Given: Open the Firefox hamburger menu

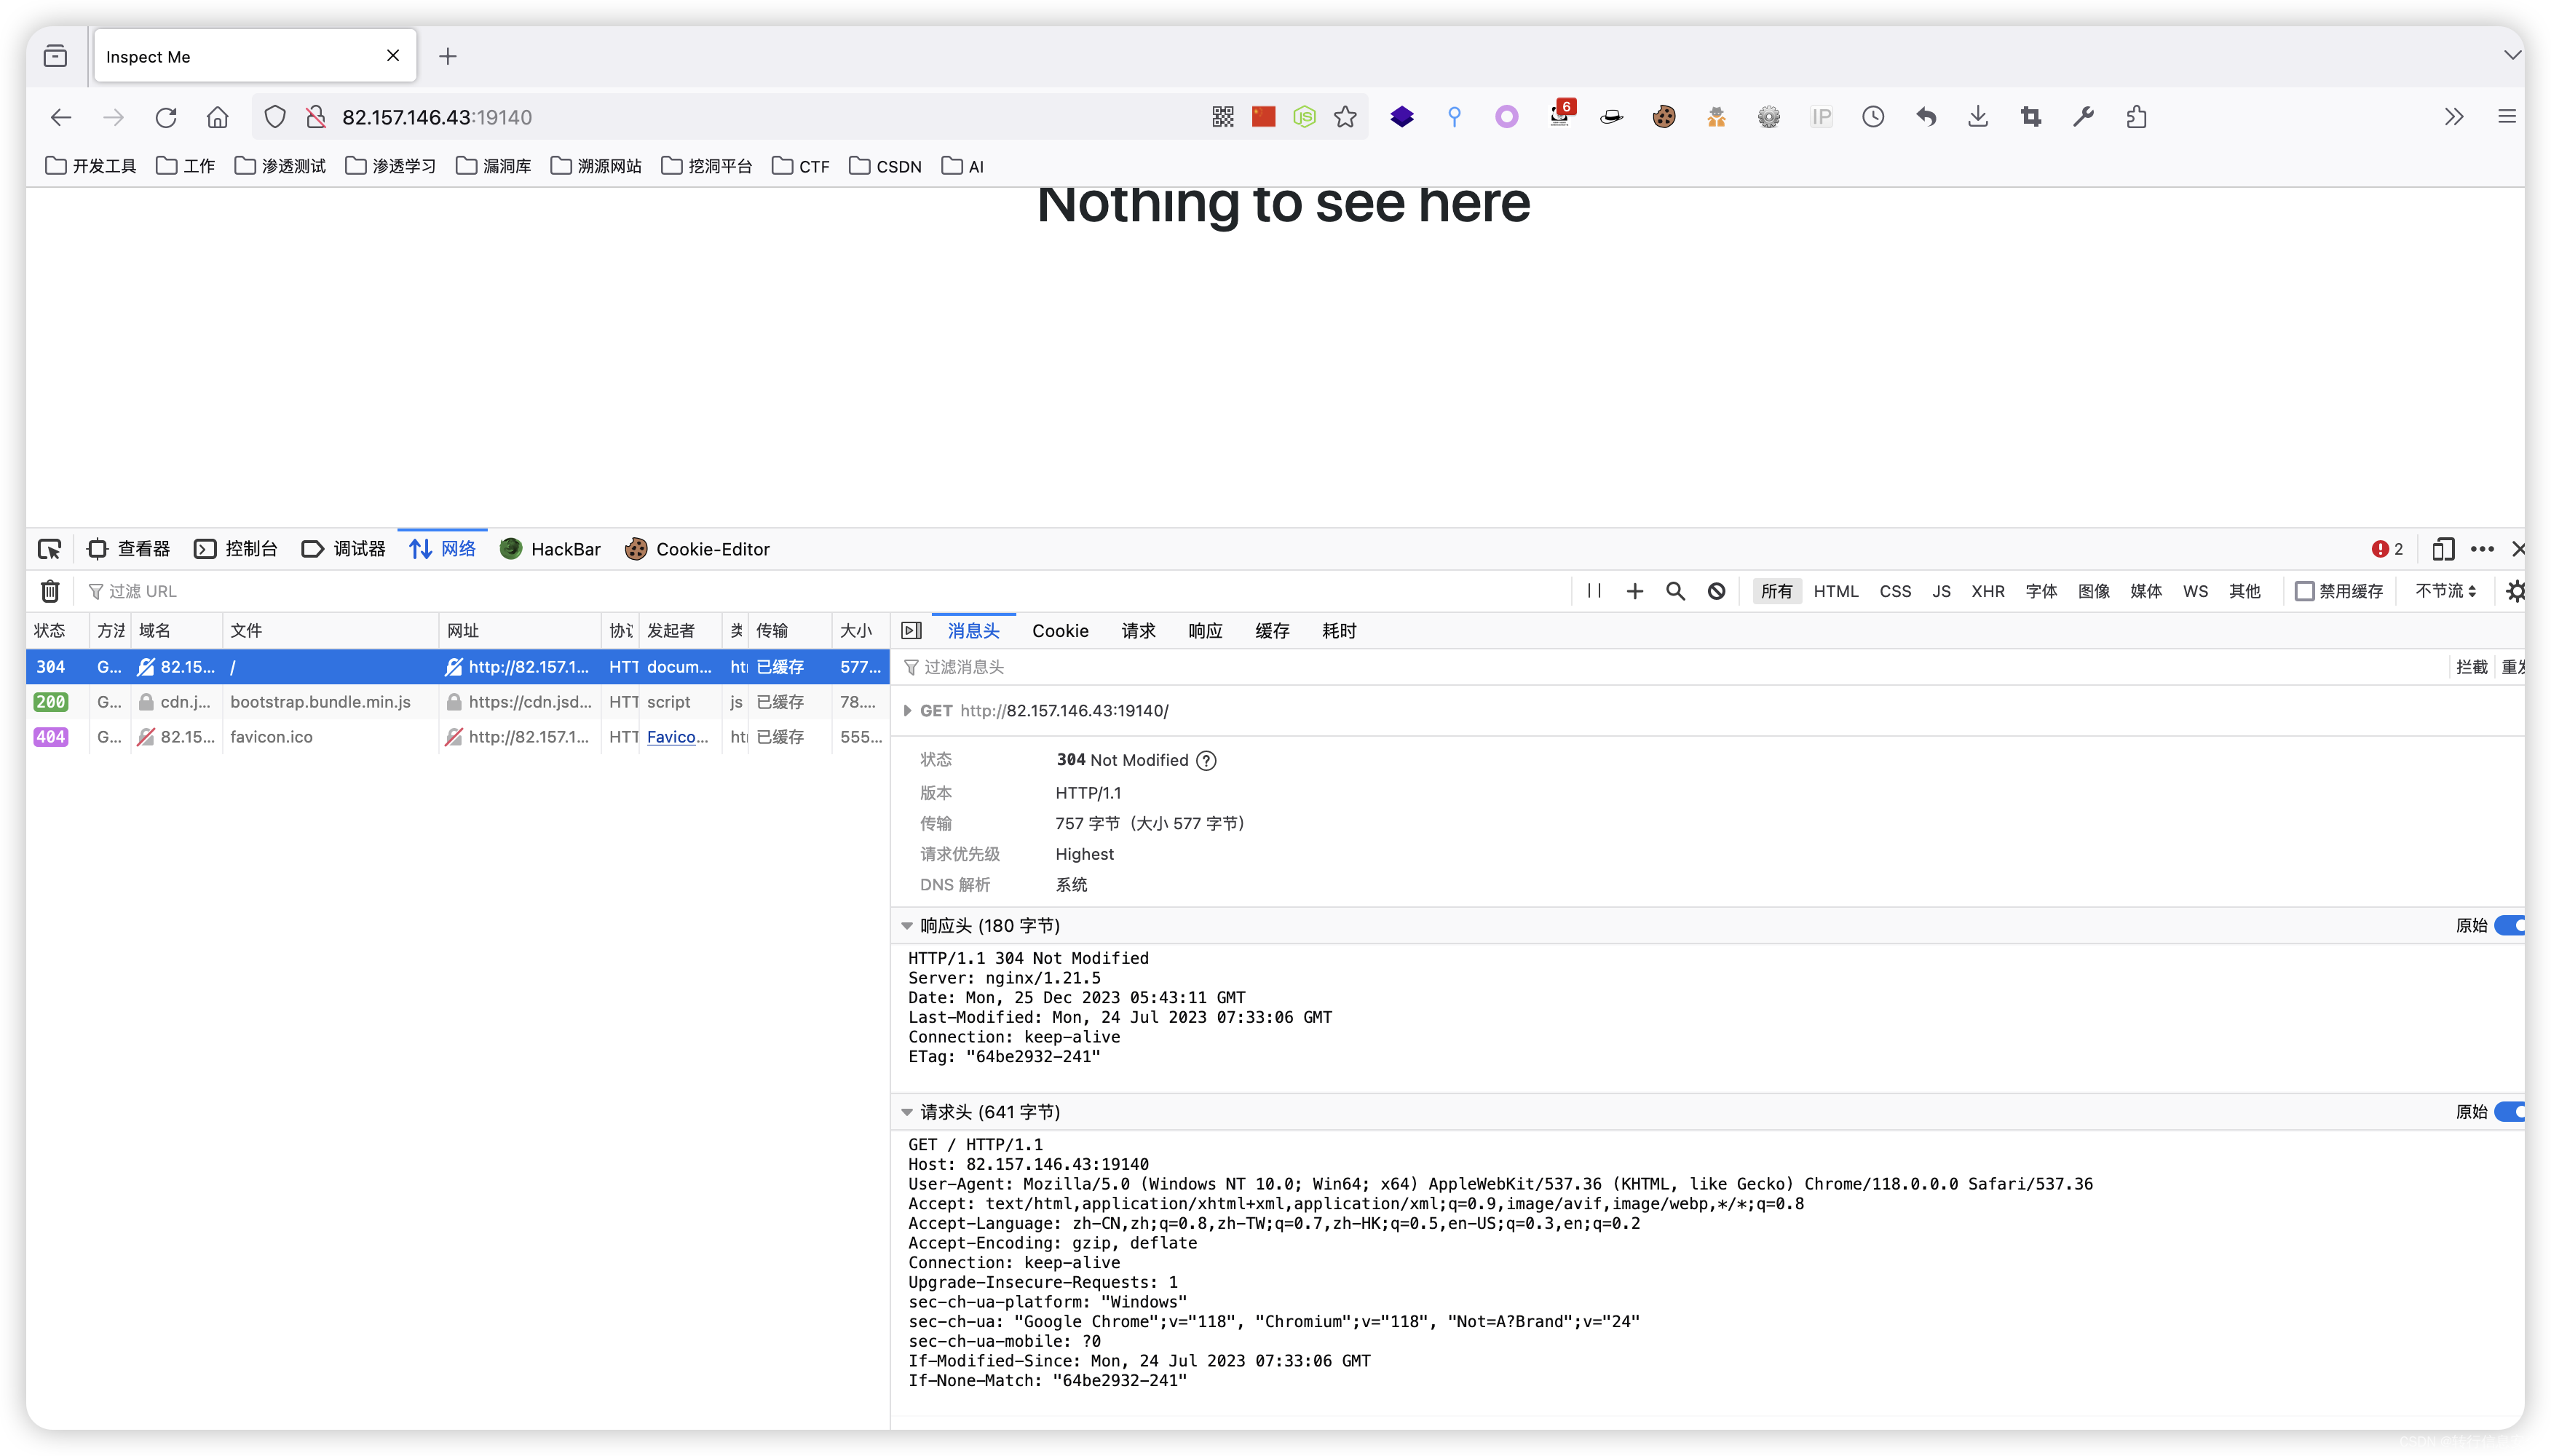Looking at the screenshot, I should click(2507, 117).
